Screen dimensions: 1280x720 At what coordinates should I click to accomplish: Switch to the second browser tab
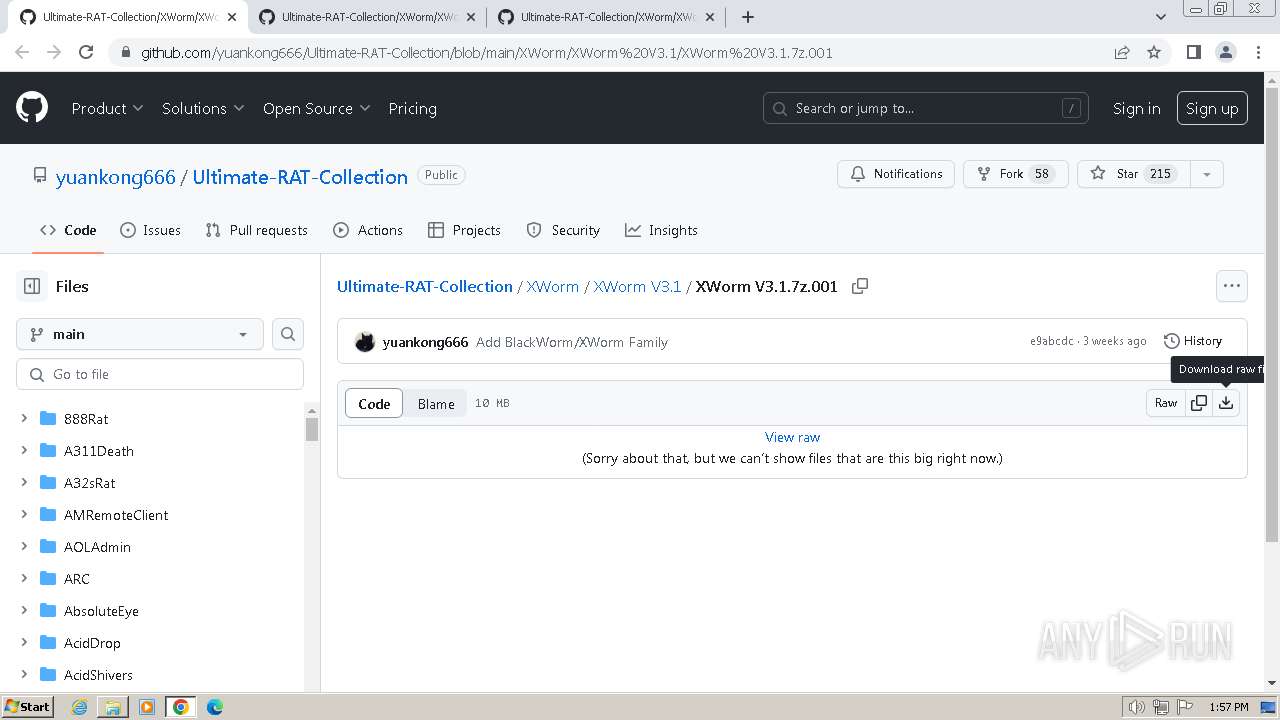(368, 17)
